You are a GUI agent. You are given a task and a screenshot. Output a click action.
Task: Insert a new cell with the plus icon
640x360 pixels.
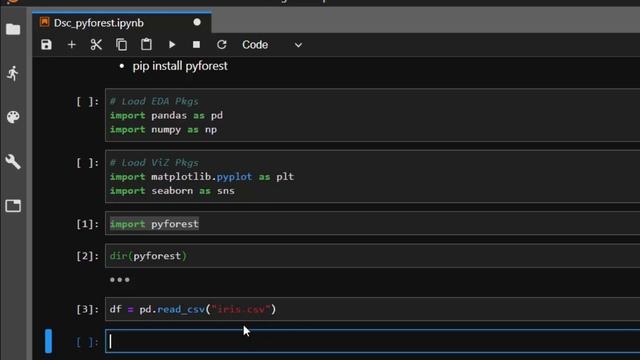pyautogui.click(x=71, y=44)
